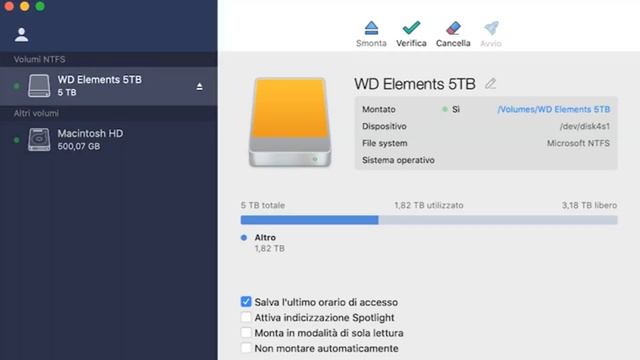Click the WD Elements 5TB title heading

[x=415, y=84]
